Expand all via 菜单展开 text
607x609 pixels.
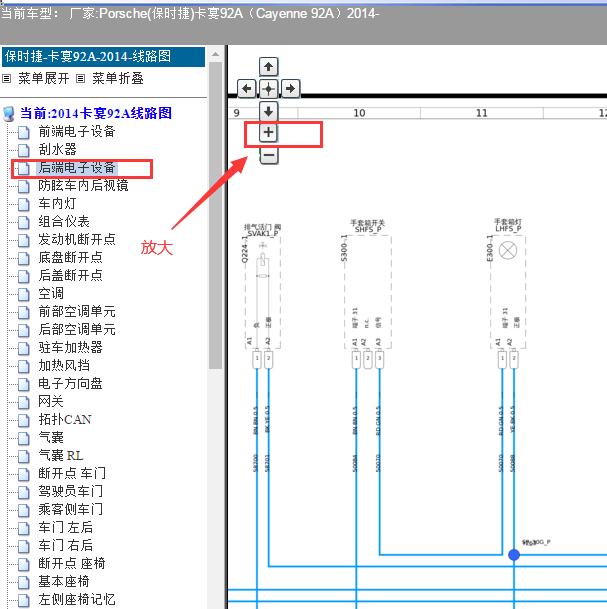(x=43, y=78)
